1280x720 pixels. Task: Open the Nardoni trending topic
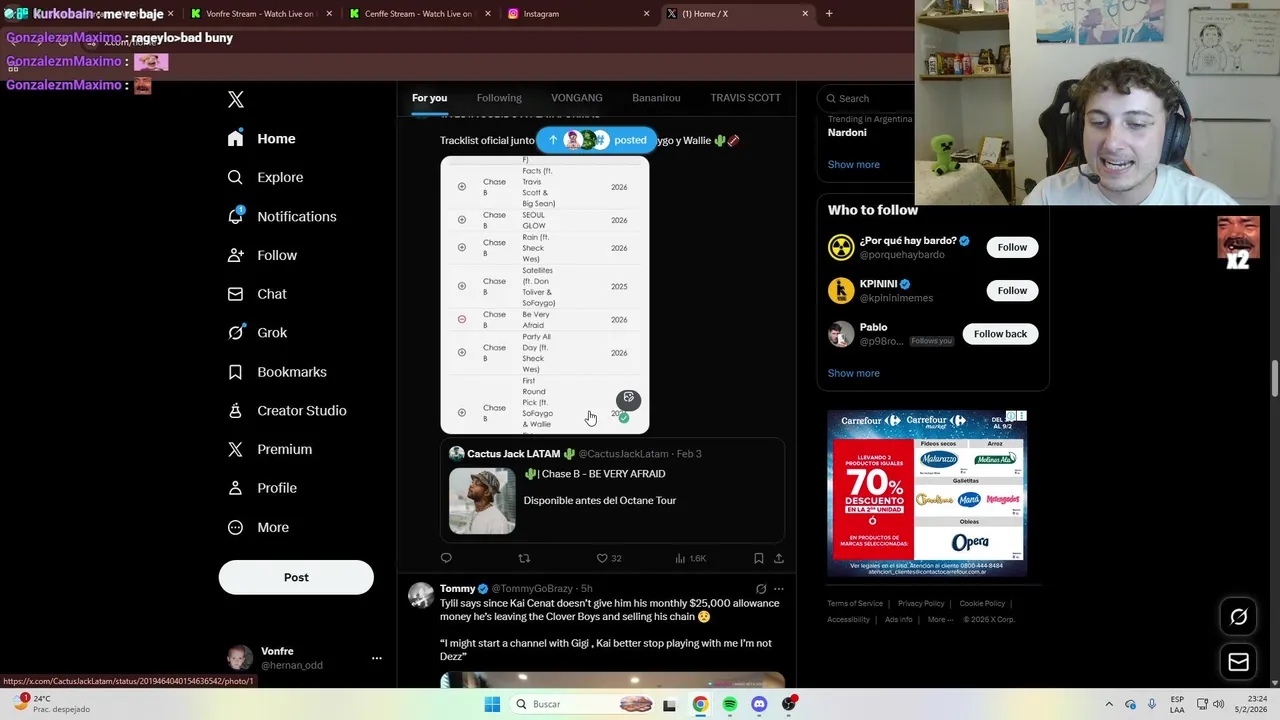(847, 132)
